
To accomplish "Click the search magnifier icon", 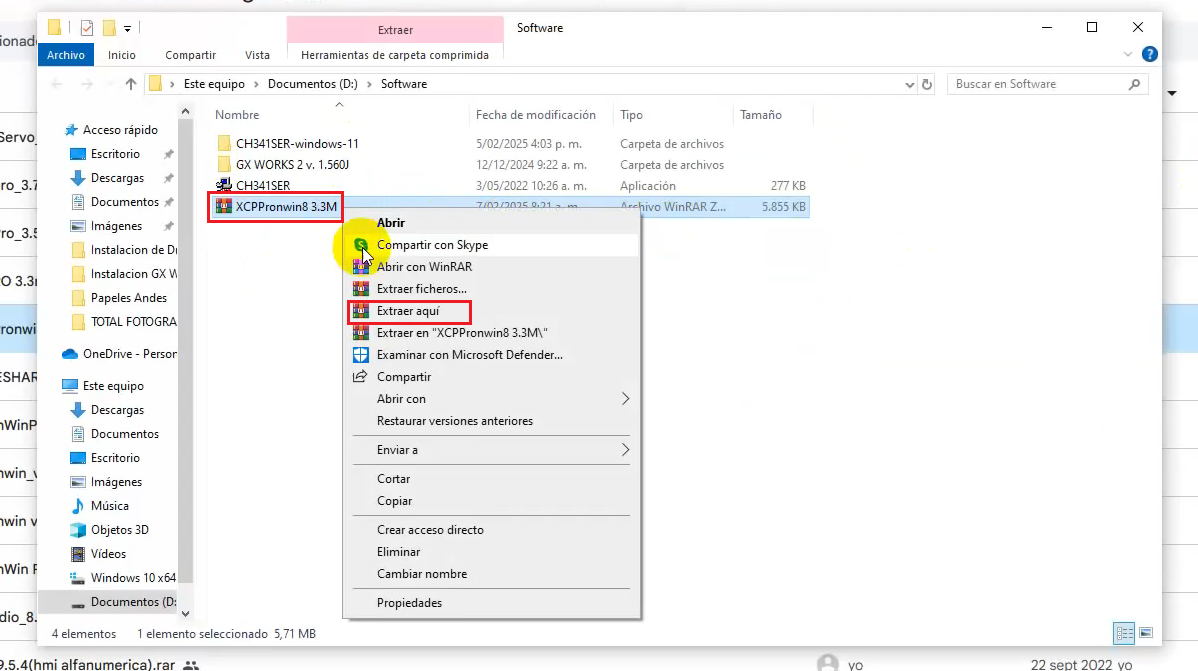I will [1134, 84].
